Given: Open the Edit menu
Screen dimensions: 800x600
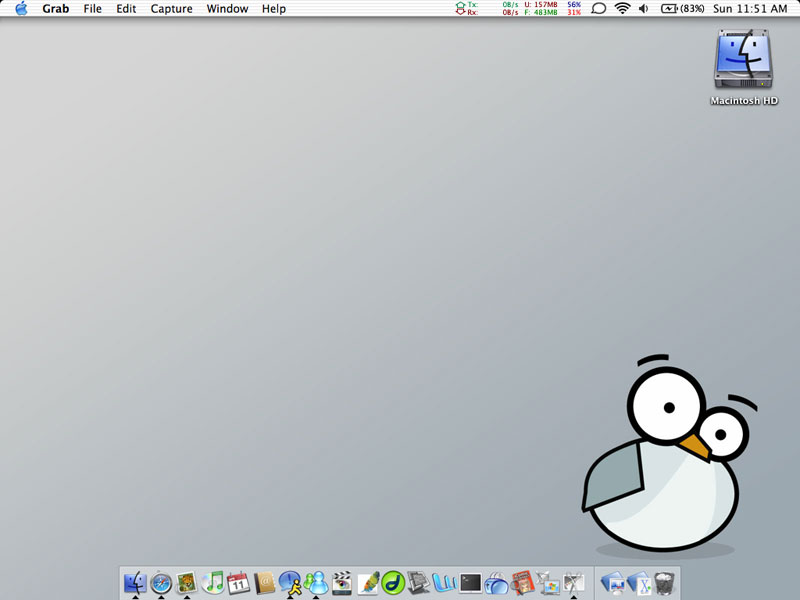Looking at the screenshot, I should pyautogui.click(x=126, y=9).
